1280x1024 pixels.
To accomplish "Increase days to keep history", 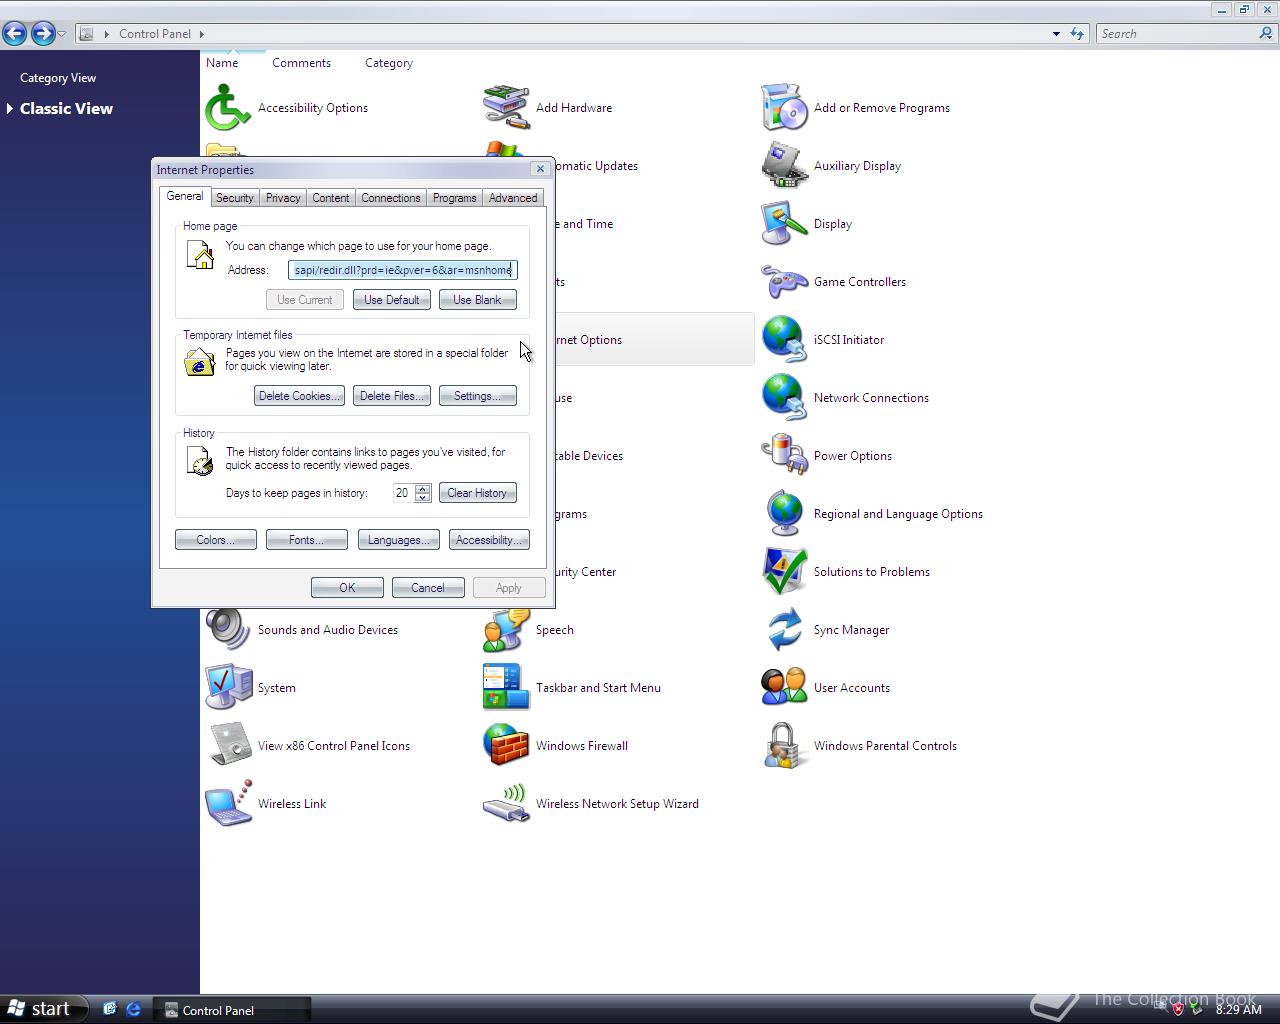I will 423,488.
